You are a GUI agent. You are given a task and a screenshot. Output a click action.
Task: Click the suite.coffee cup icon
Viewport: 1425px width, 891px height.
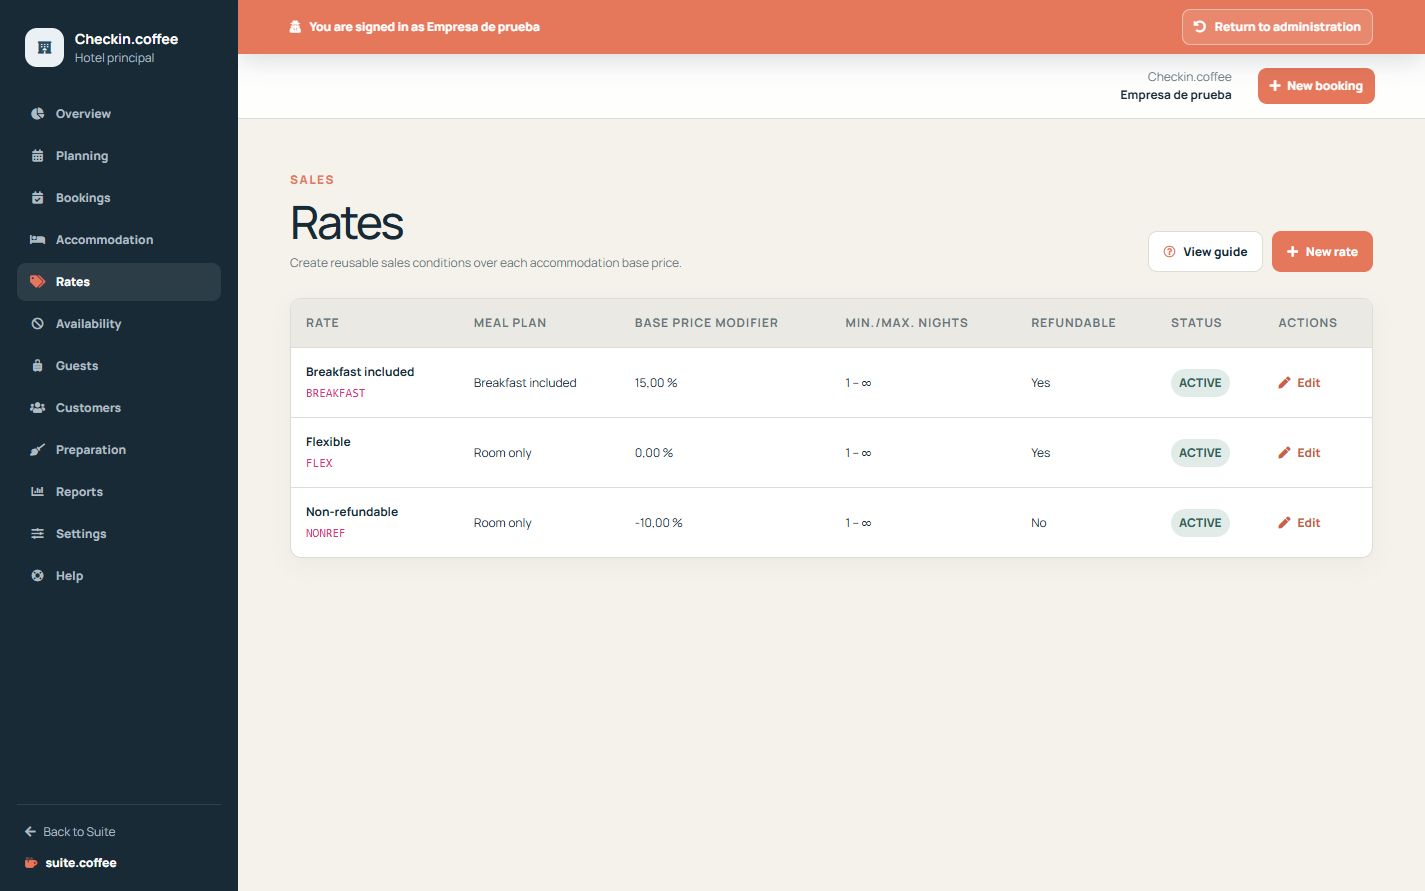(31, 863)
